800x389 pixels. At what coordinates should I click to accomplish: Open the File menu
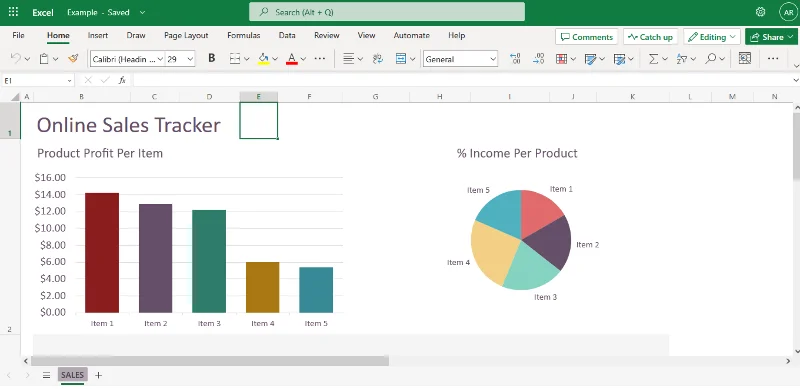coord(18,35)
